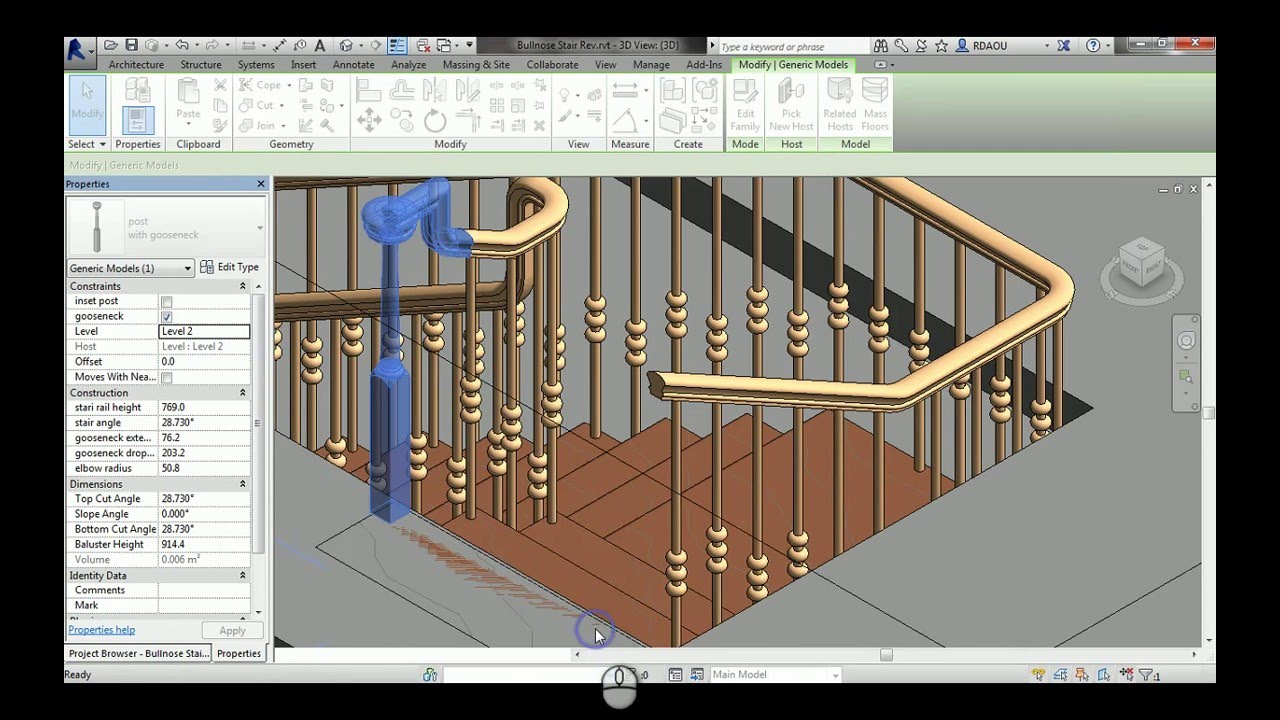Open the RDAOU user account dropdown
The height and width of the screenshot is (720, 1280).
coord(1047,46)
